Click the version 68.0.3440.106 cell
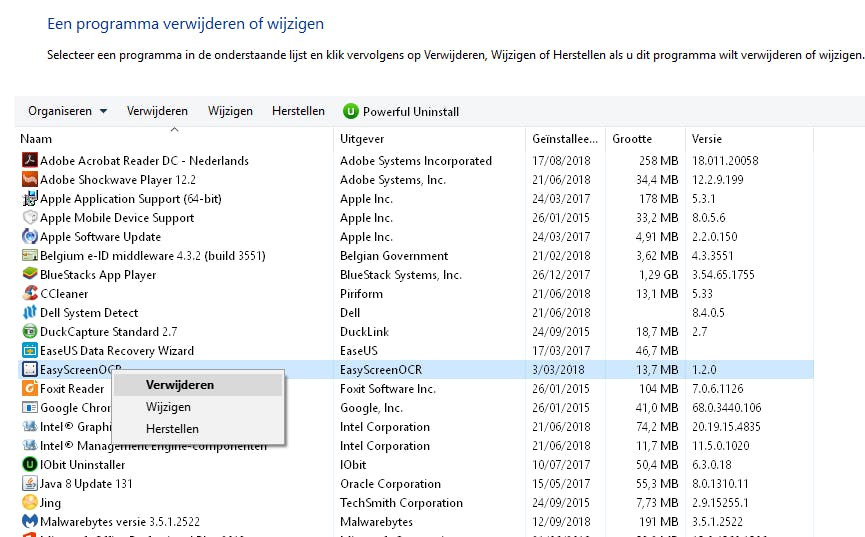Viewport: 865px width, 537px height. coord(727,408)
